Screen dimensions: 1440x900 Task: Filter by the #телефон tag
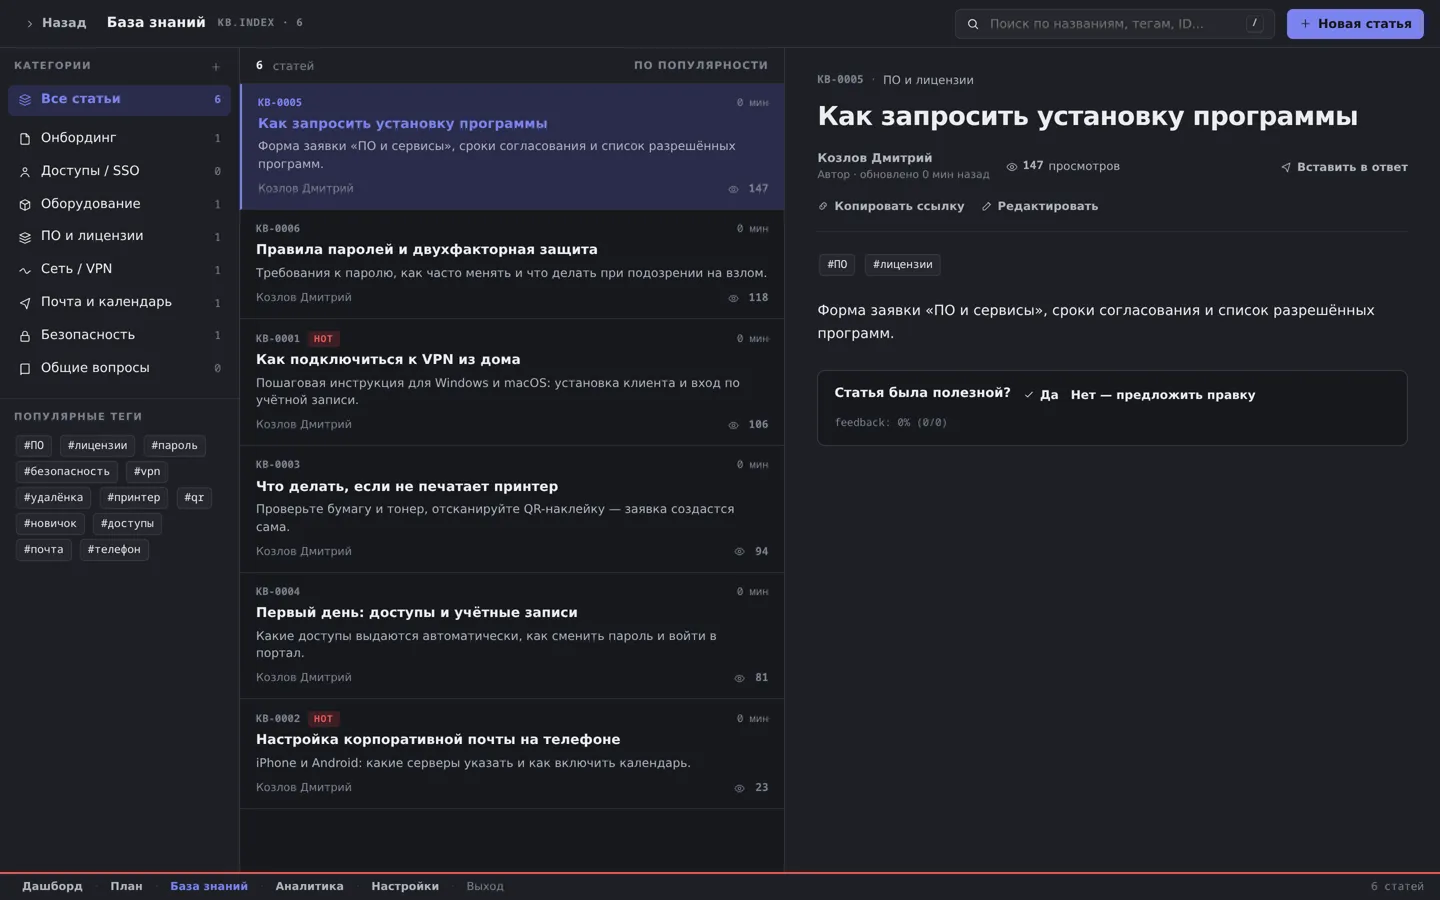pyautogui.click(x=114, y=550)
